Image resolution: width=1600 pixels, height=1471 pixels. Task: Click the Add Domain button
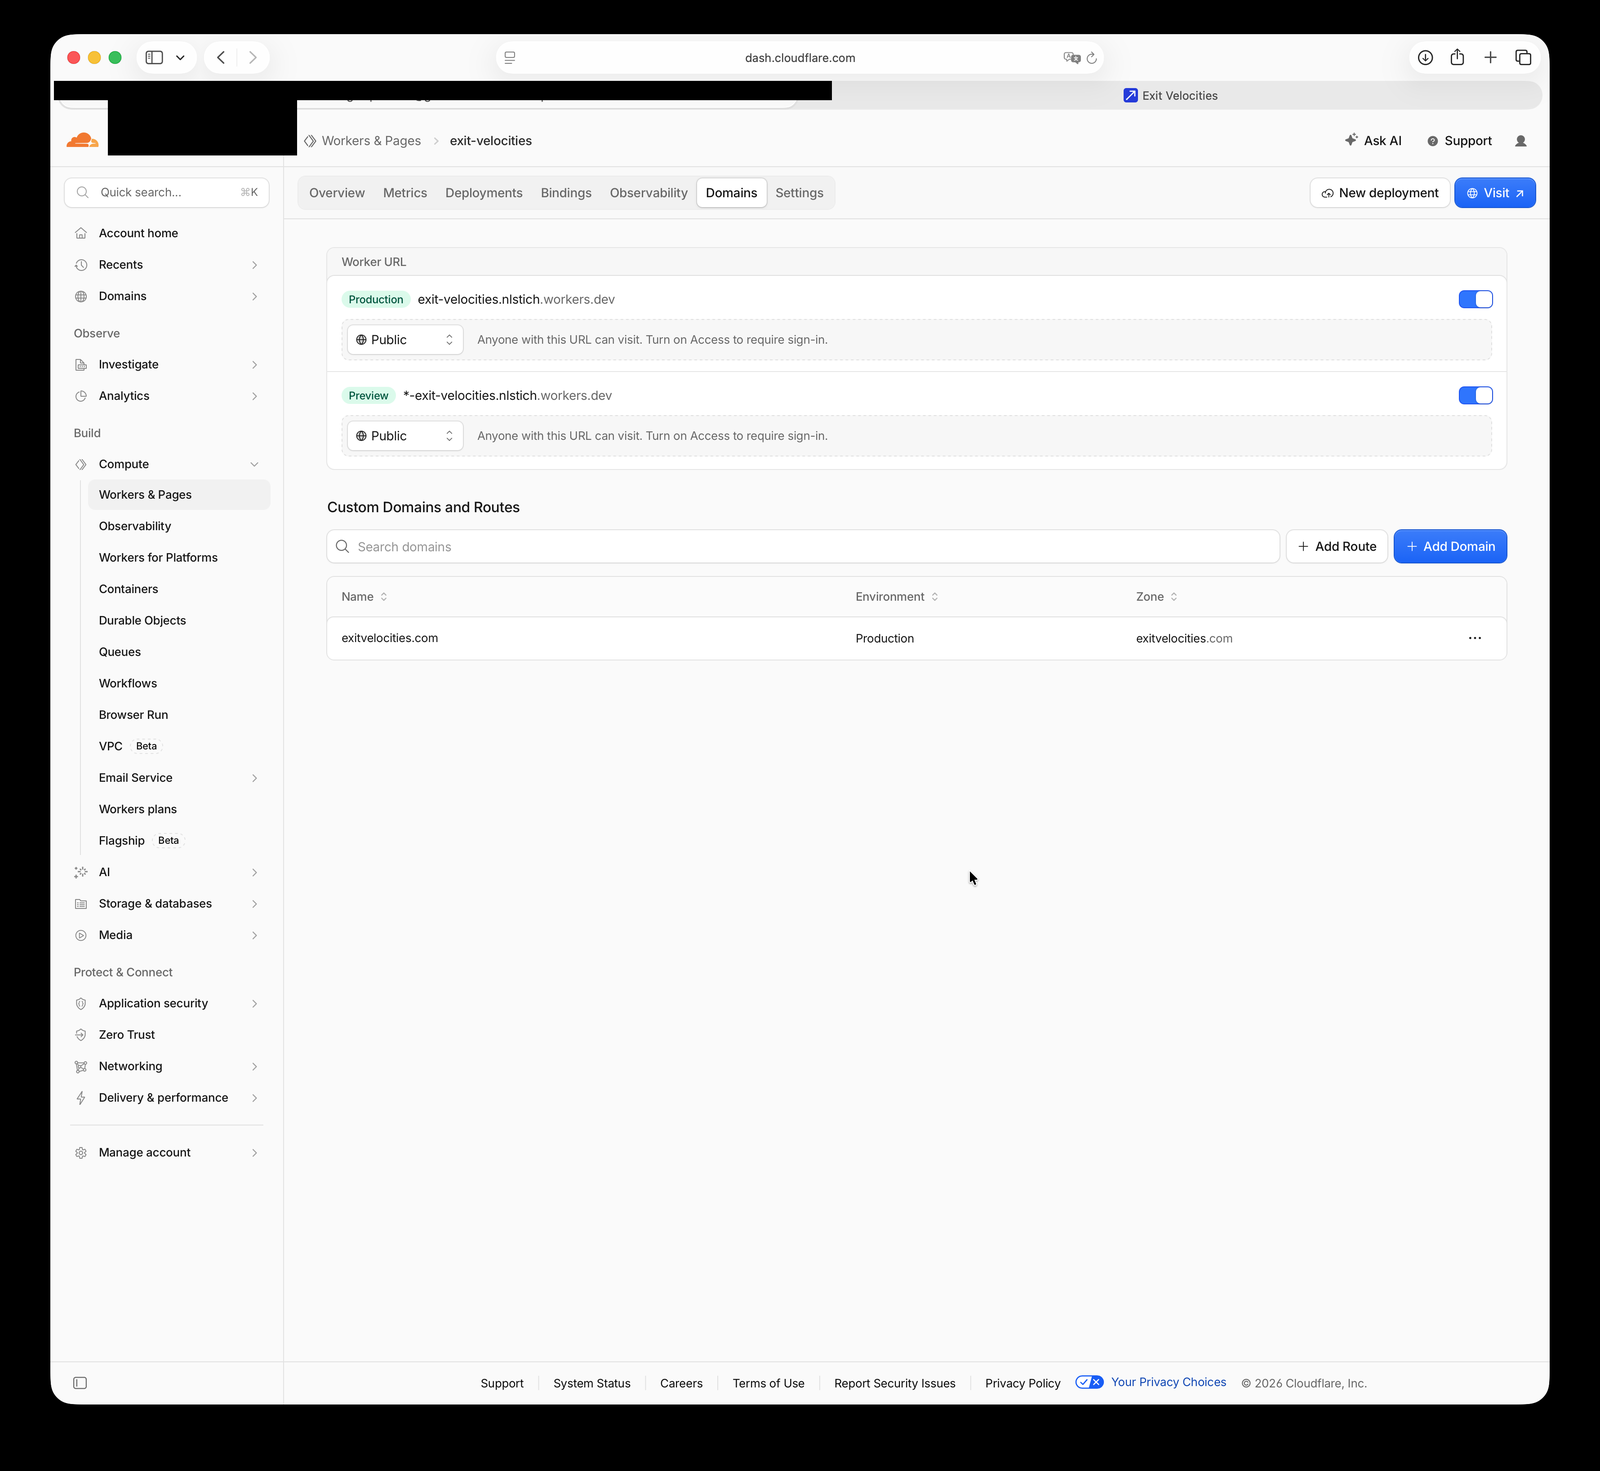pos(1450,546)
